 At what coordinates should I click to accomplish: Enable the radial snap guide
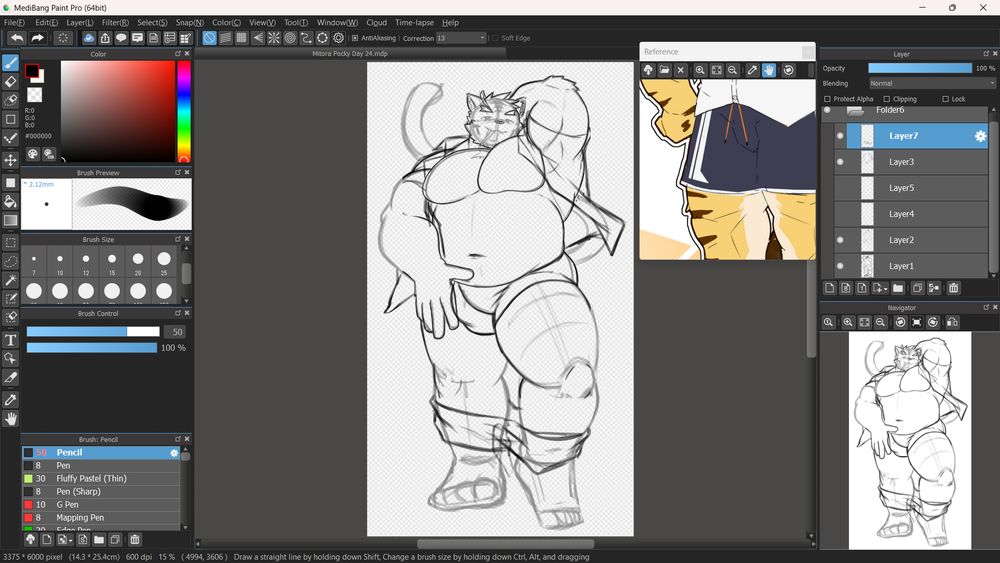click(x=274, y=38)
